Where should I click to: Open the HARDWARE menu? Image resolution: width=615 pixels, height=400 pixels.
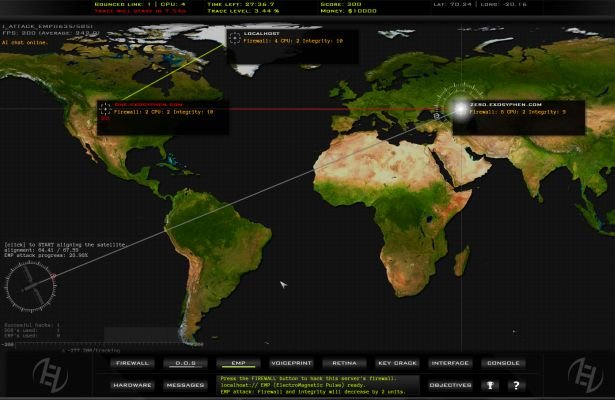pyautogui.click(x=133, y=385)
